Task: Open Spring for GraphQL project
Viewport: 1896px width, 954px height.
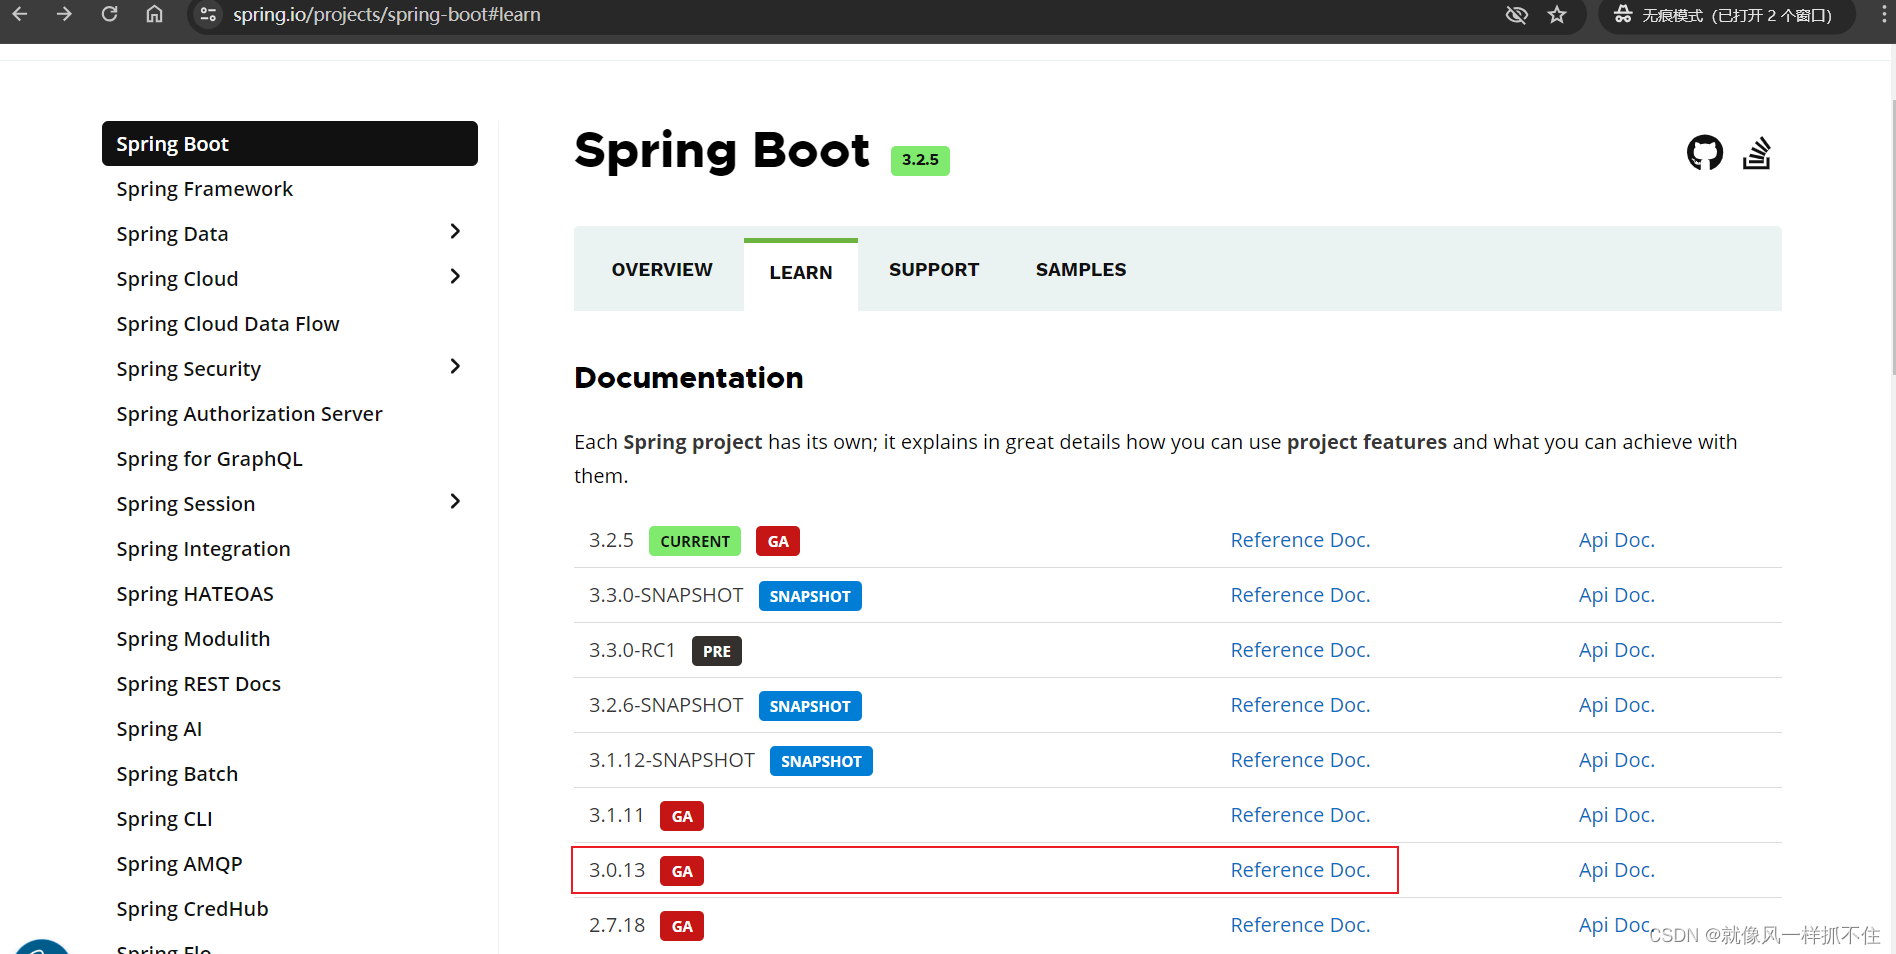Action: pos(209,459)
